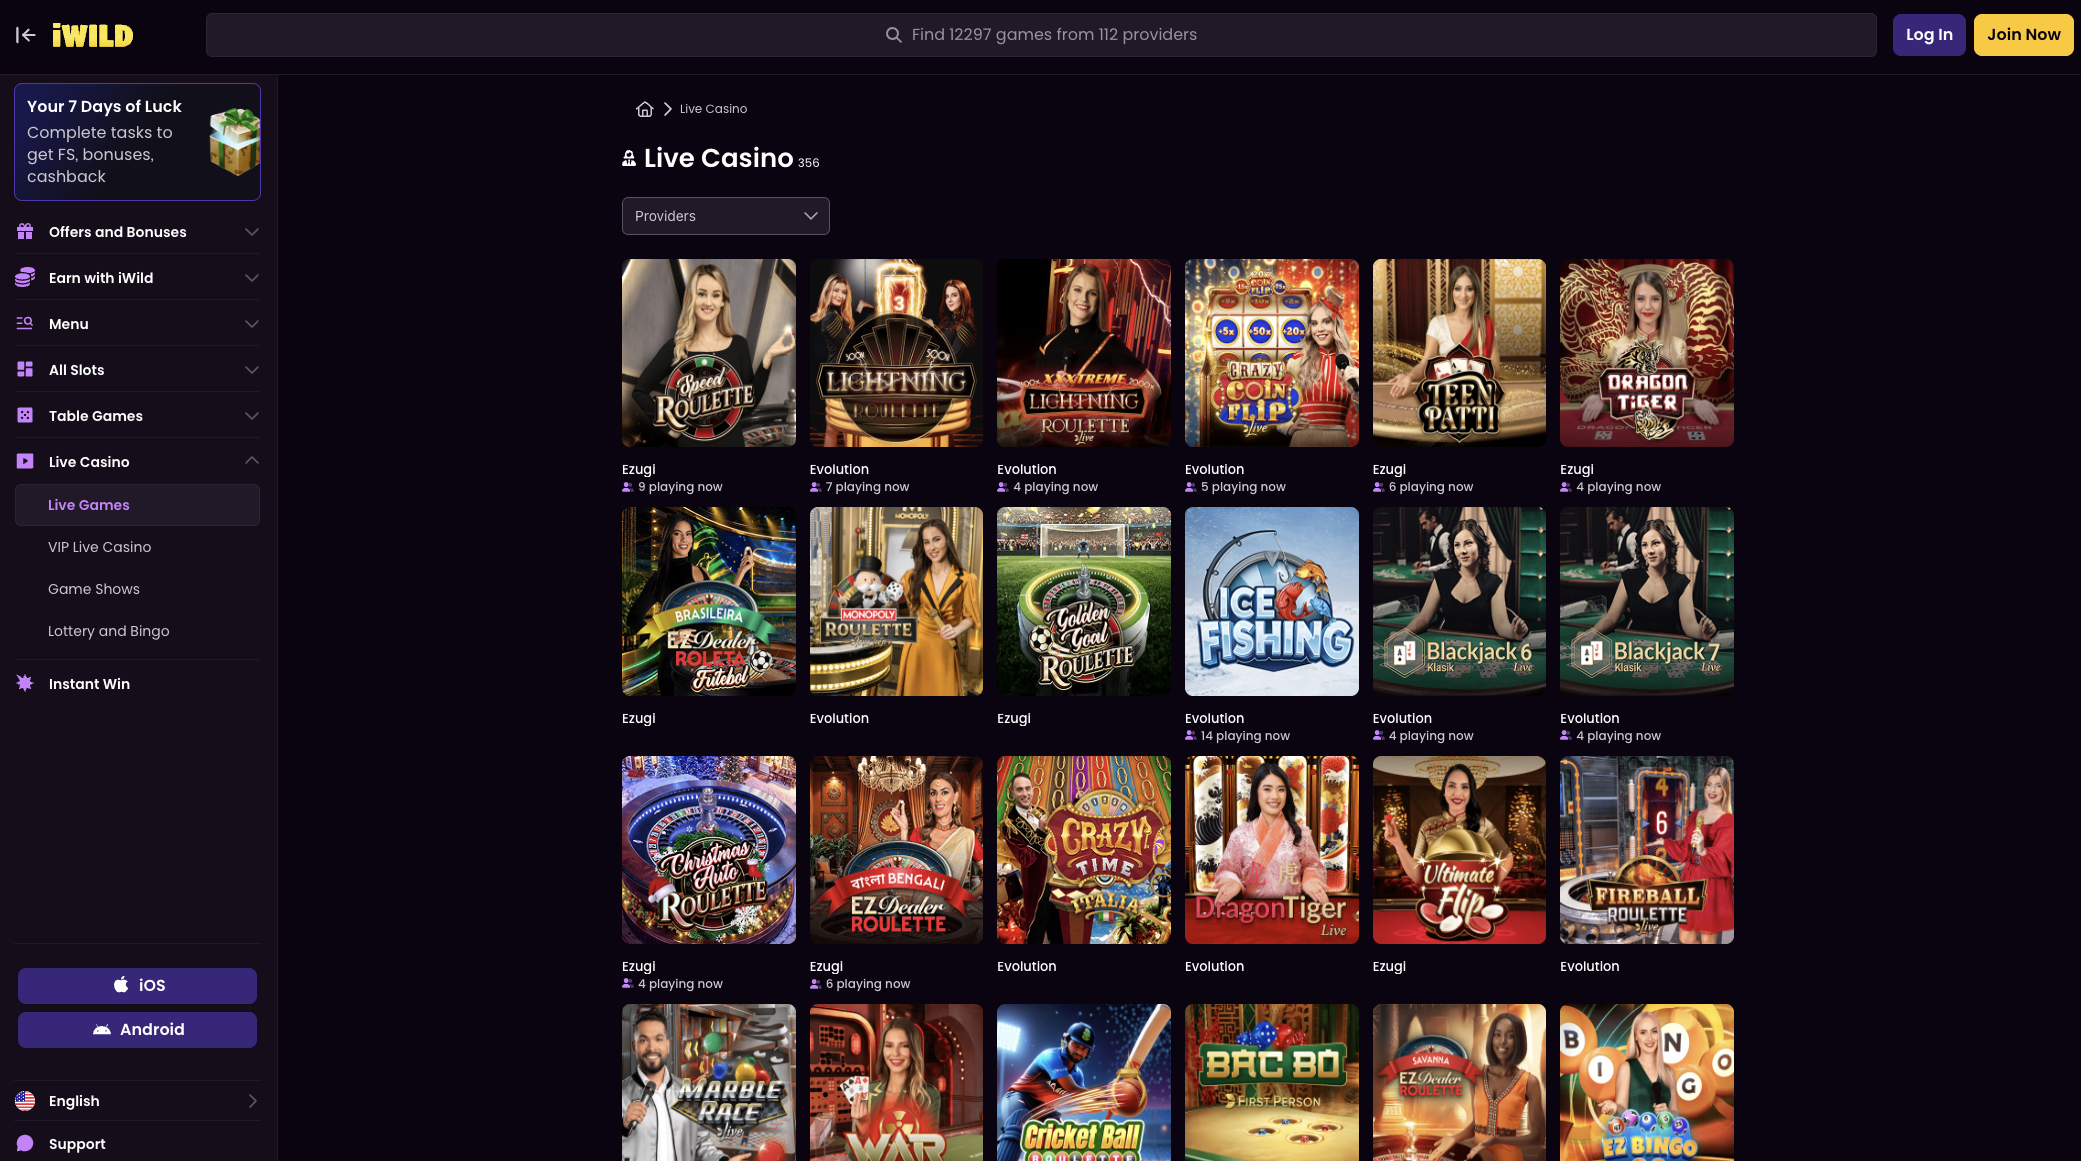The width and height of the screenshot is (2081, 1161).
Task: Open Monopoly Roulette game thumbnail
Action: [x=896, y=601]
